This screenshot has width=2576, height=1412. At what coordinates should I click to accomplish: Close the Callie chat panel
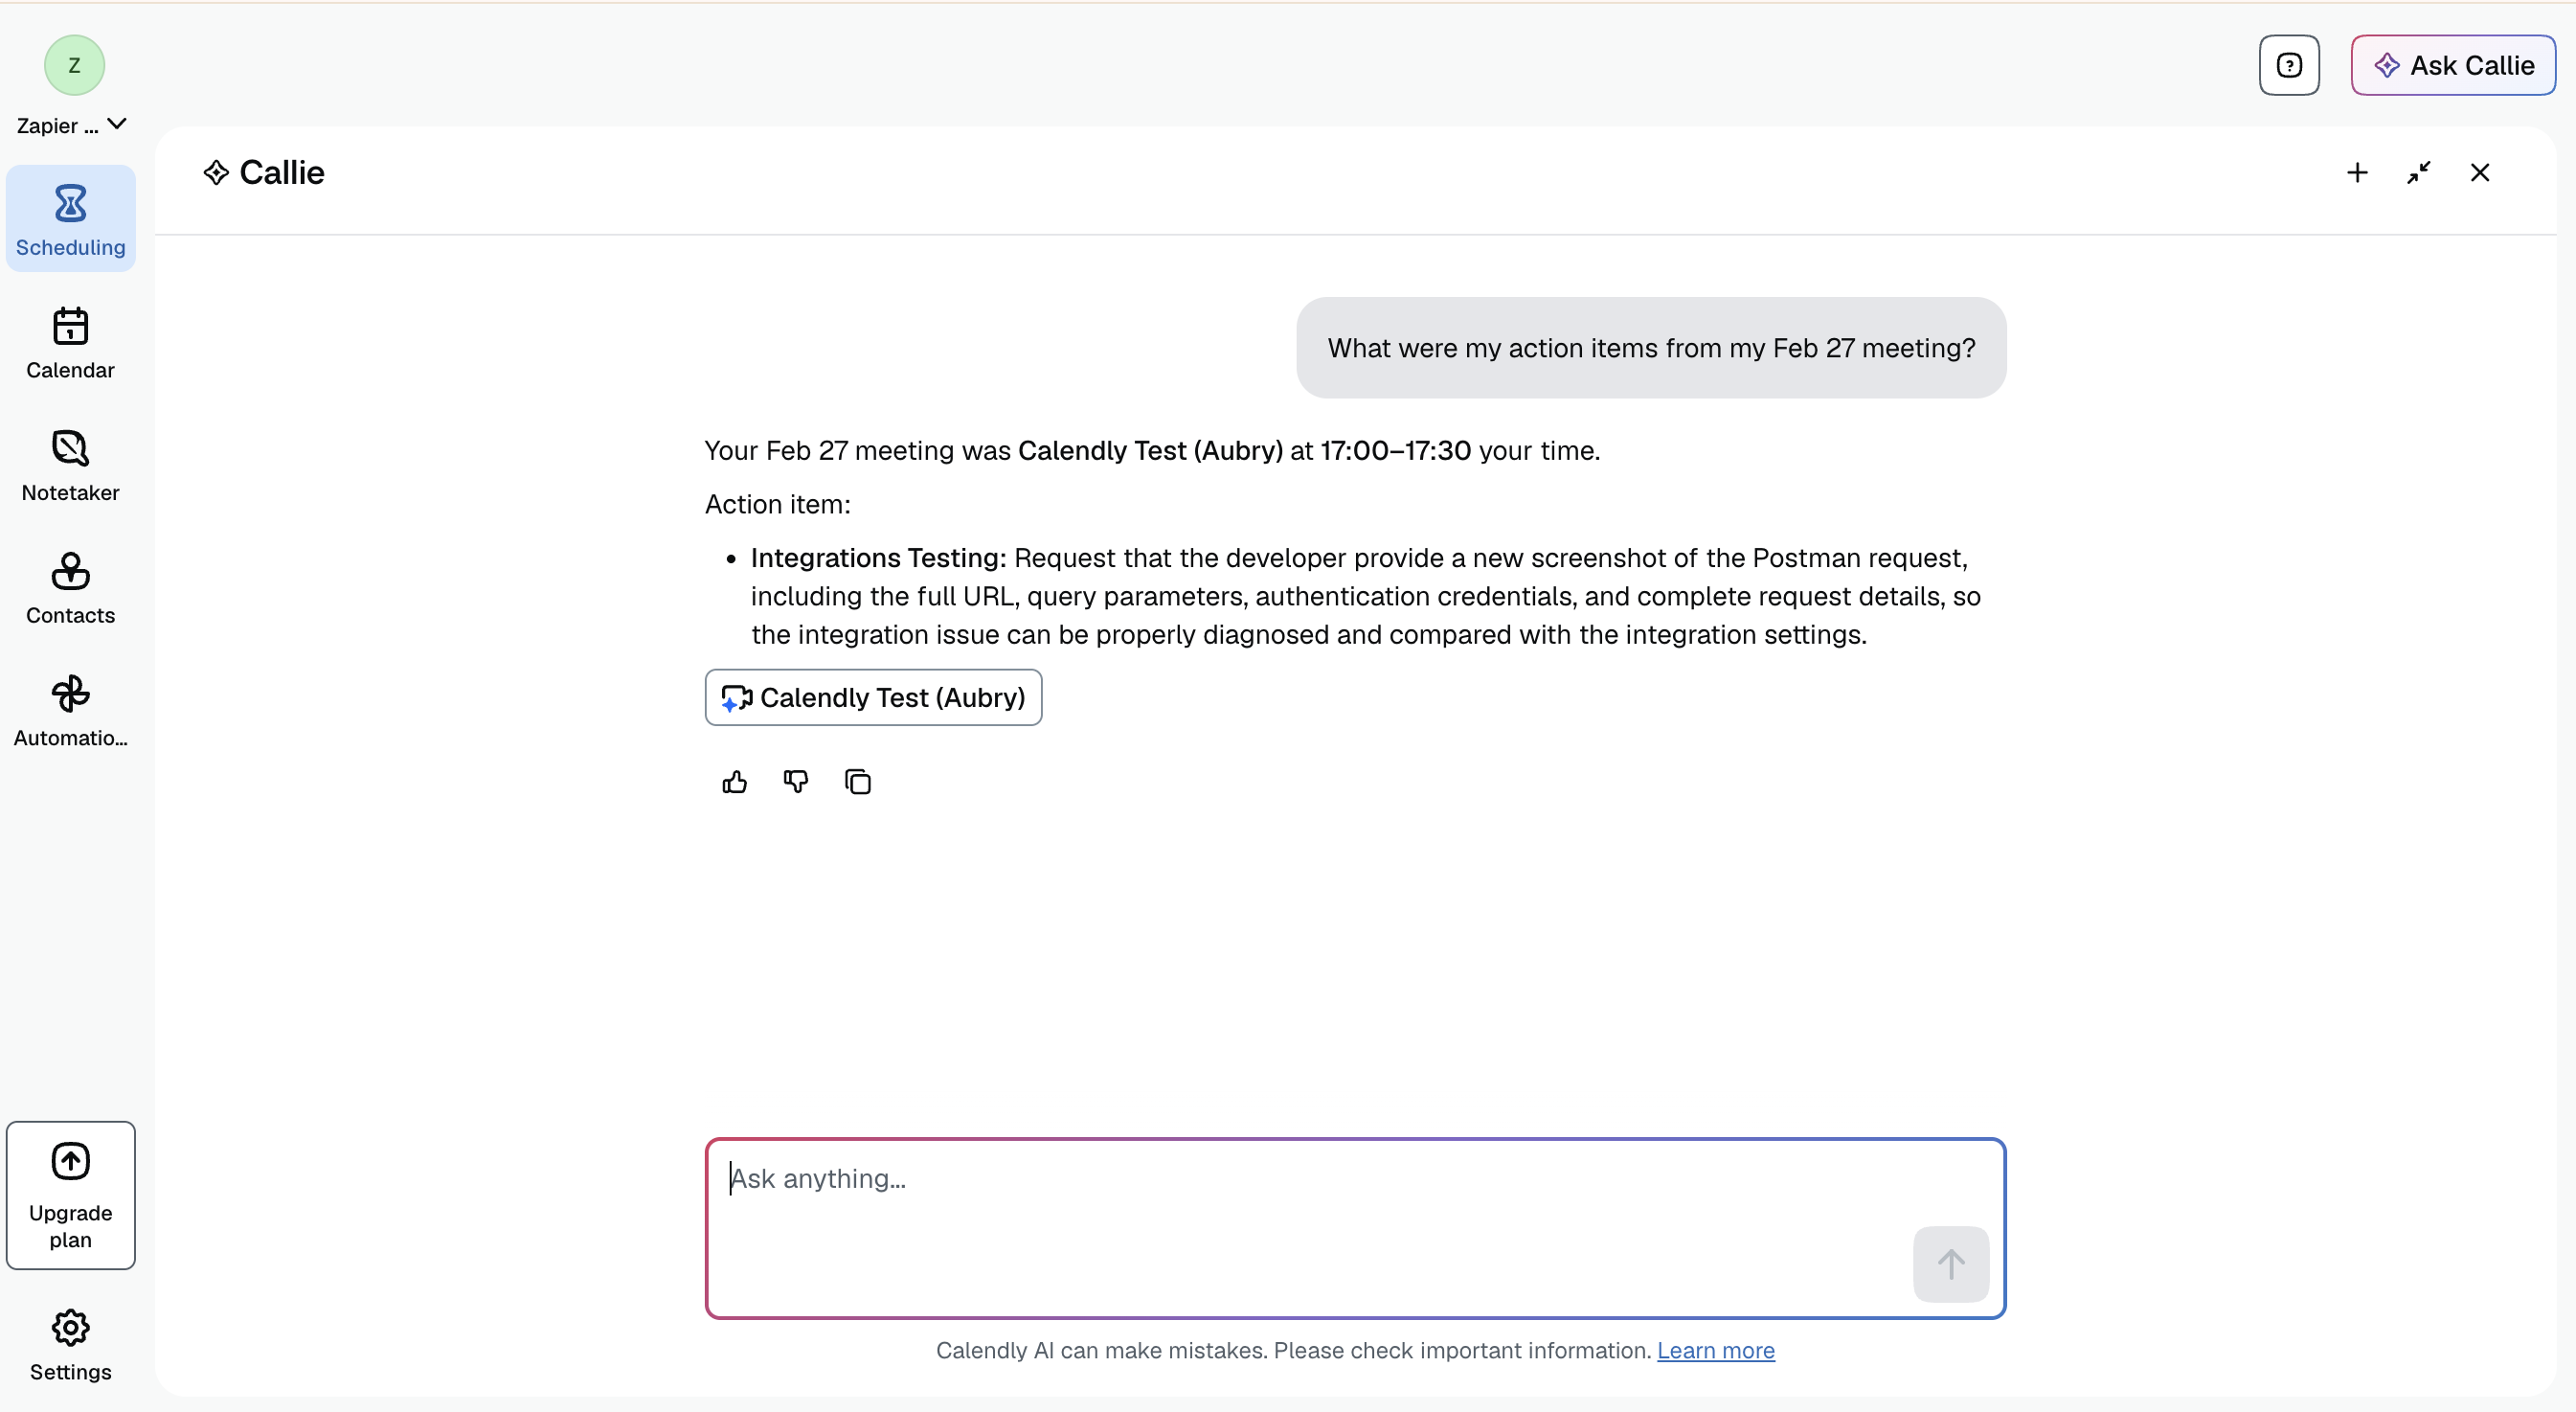(x=2480, y=173)
